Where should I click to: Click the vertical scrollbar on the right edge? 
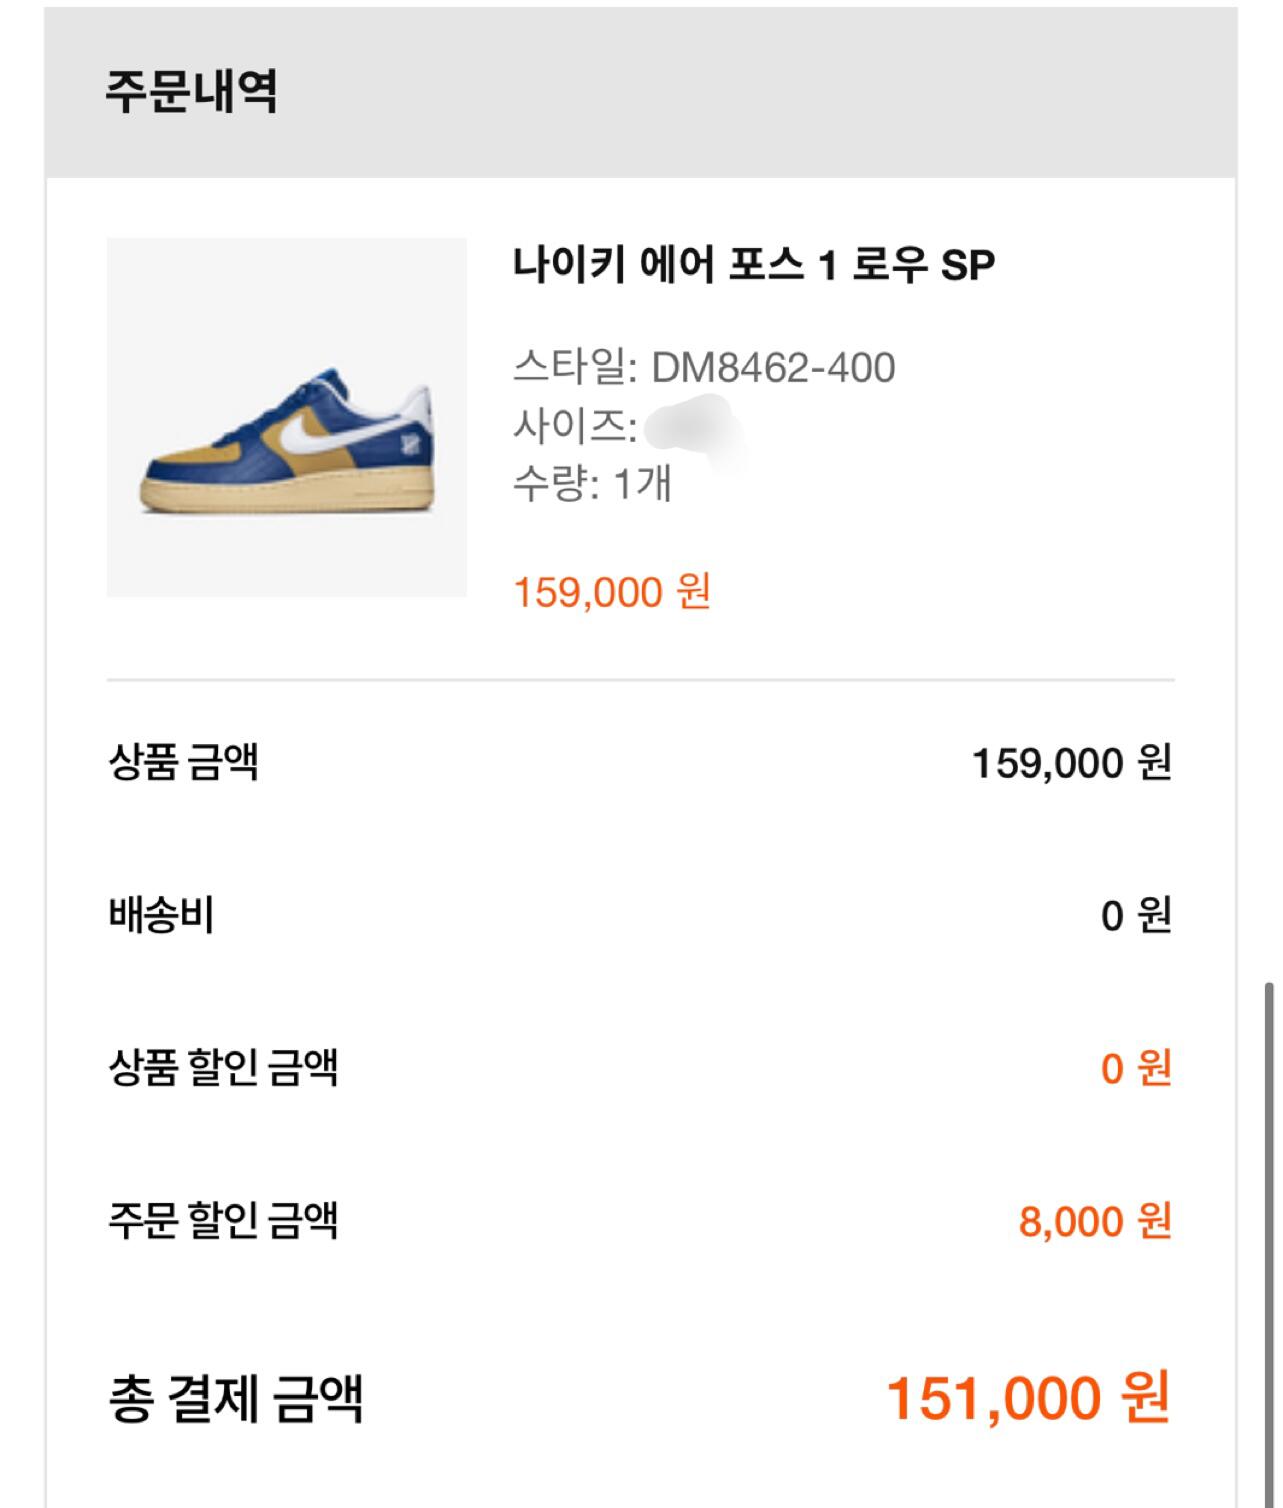pyautogui.click(x=1269, y=1240)
